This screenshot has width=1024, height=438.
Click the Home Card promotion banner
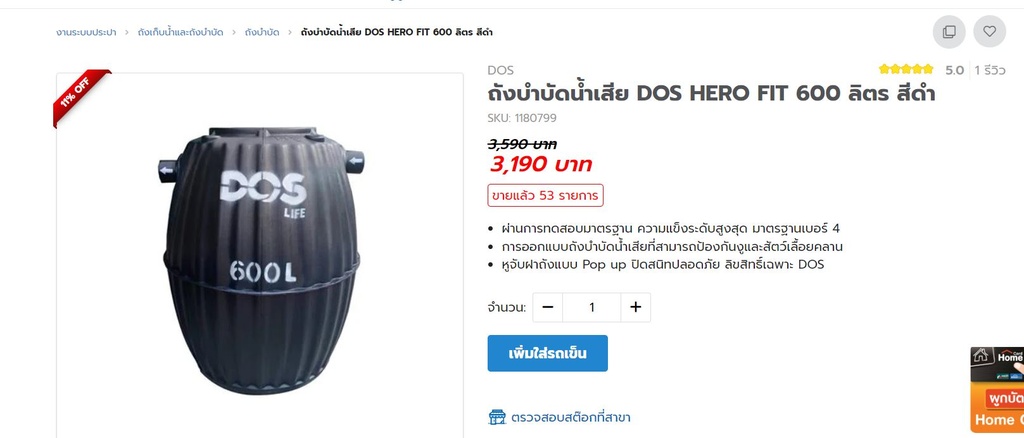pyautogui.click(x=997, y=390)
